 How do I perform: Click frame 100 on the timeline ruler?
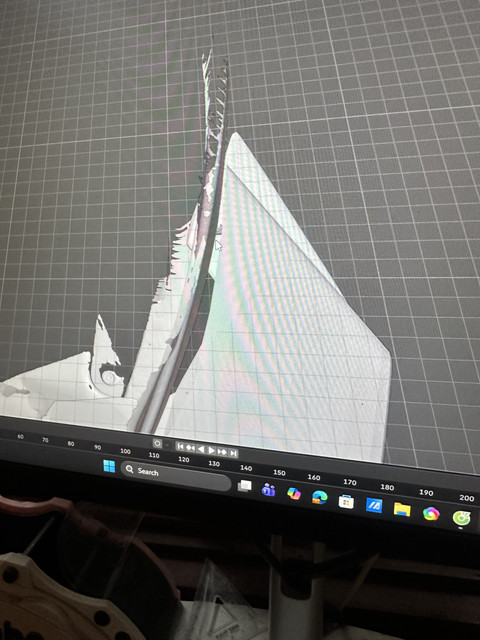click(125, 451)
